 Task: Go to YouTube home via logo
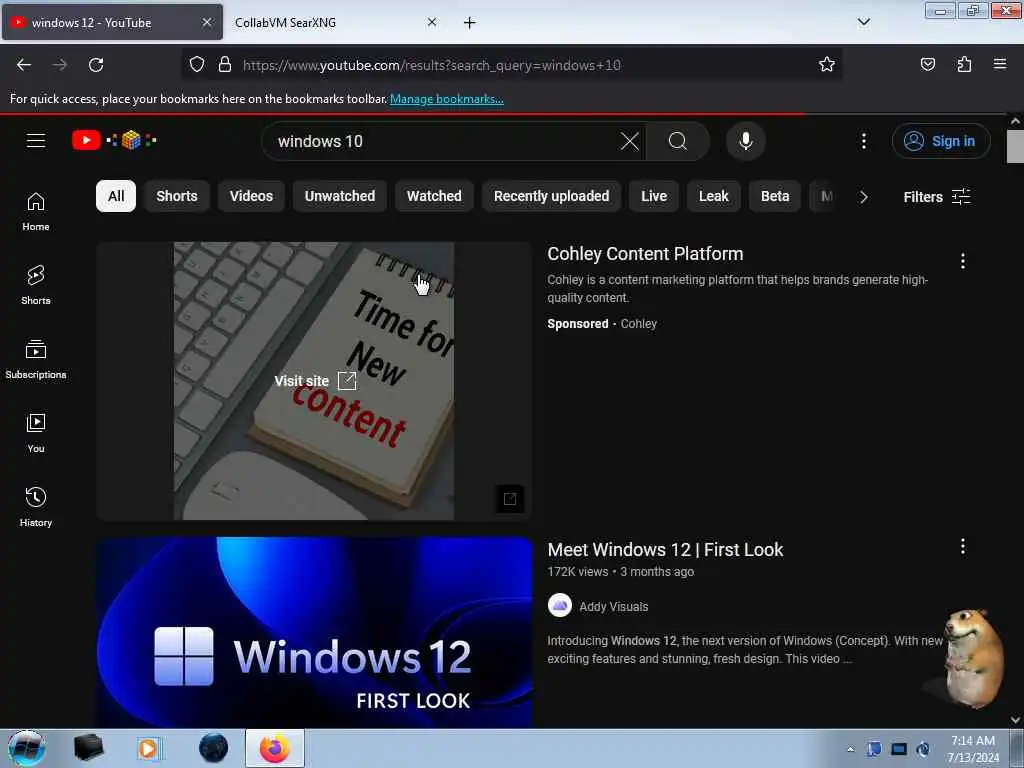click(114, 140)
